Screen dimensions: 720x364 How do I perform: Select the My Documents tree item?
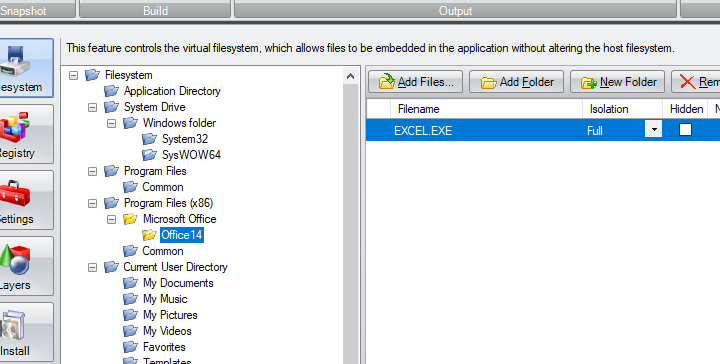coord(178,283)
